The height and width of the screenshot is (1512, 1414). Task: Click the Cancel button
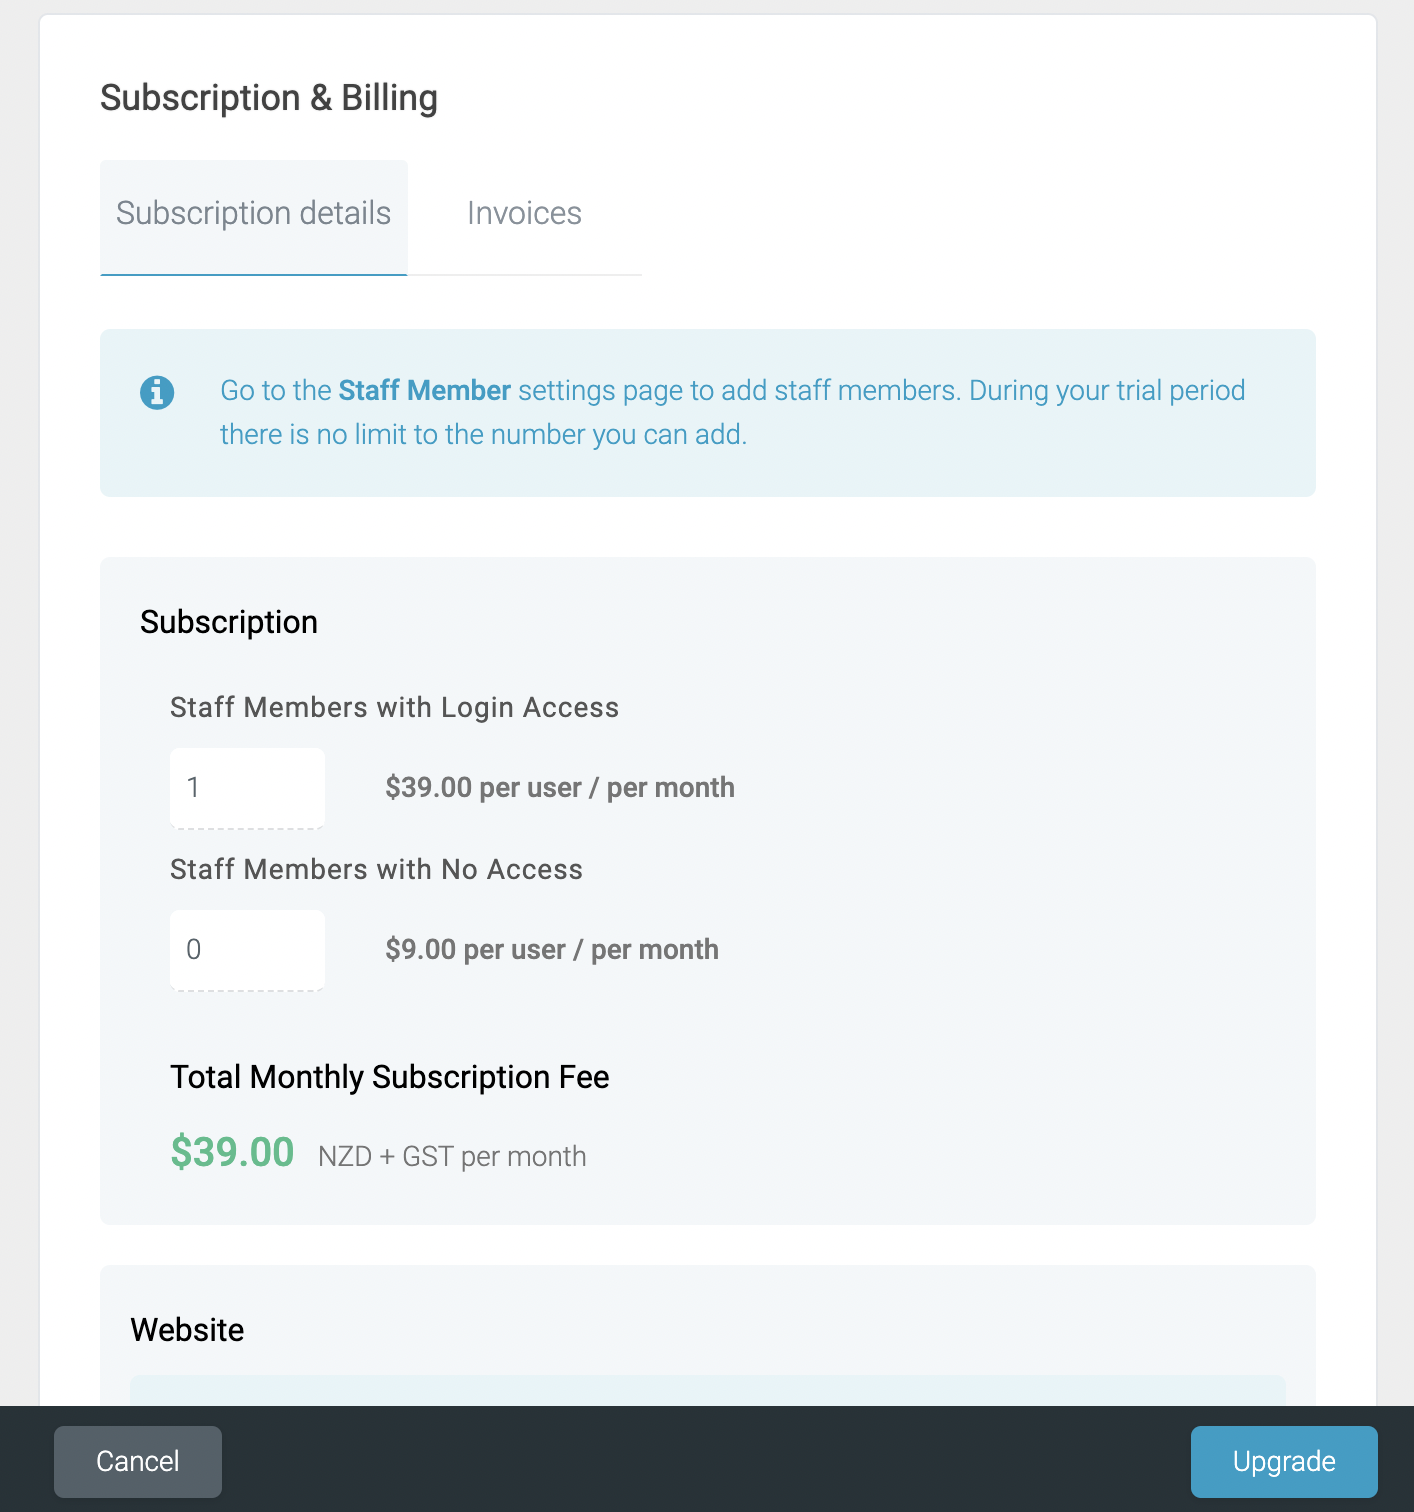[138, 1461]
